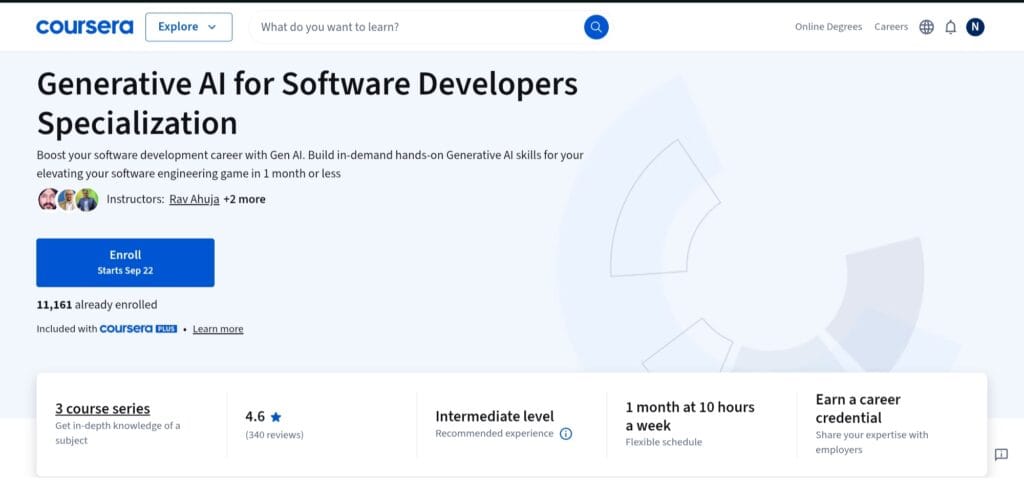
Task: Click the '(340 reviews)' text
Action: (x=274, y=435)
